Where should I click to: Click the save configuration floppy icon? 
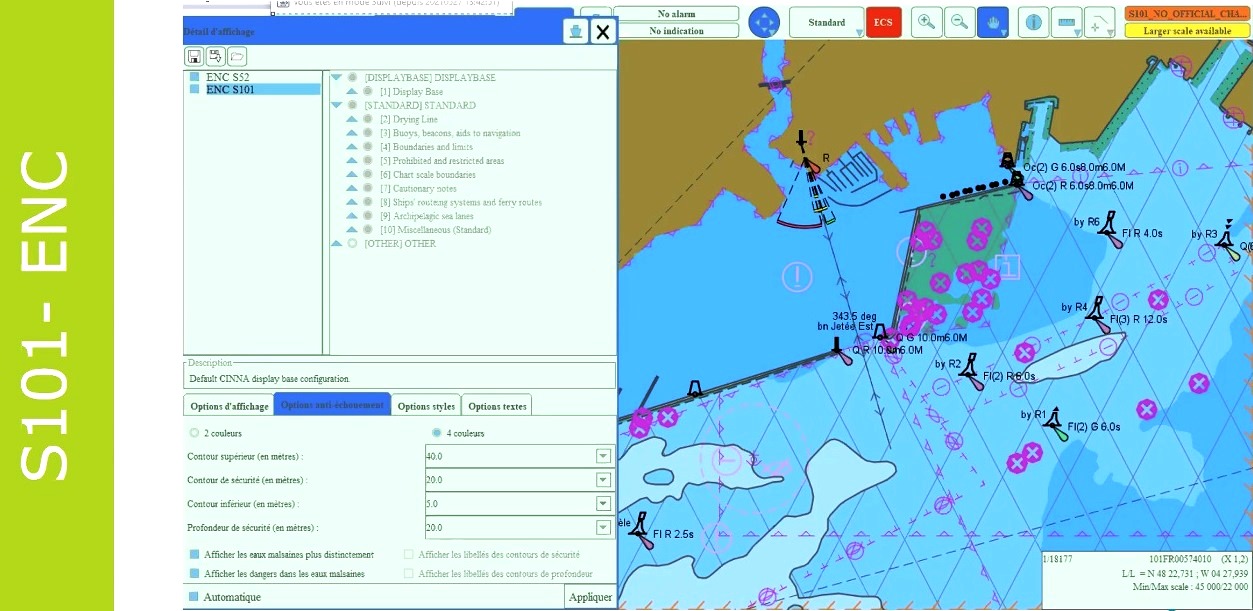[x=194, y=56]
